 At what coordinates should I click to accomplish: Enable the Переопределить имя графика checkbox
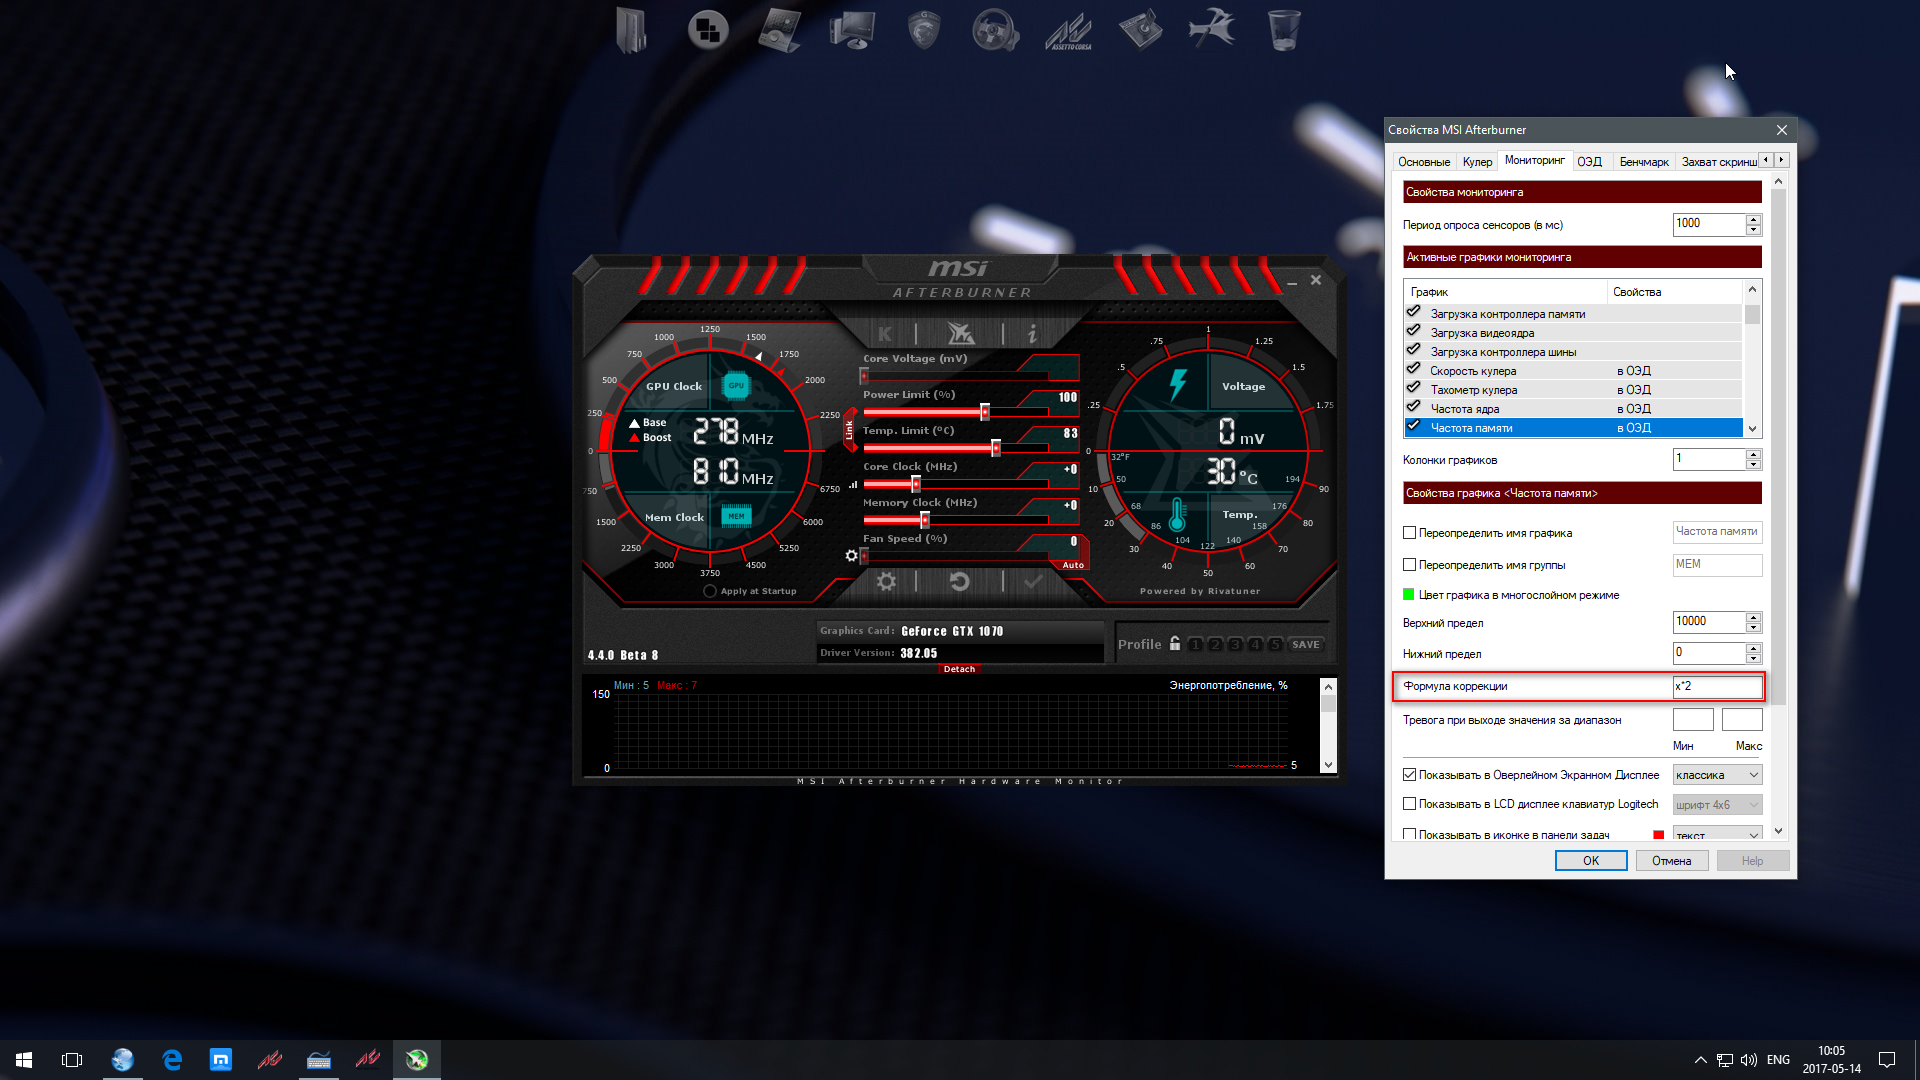[1409, 533]
